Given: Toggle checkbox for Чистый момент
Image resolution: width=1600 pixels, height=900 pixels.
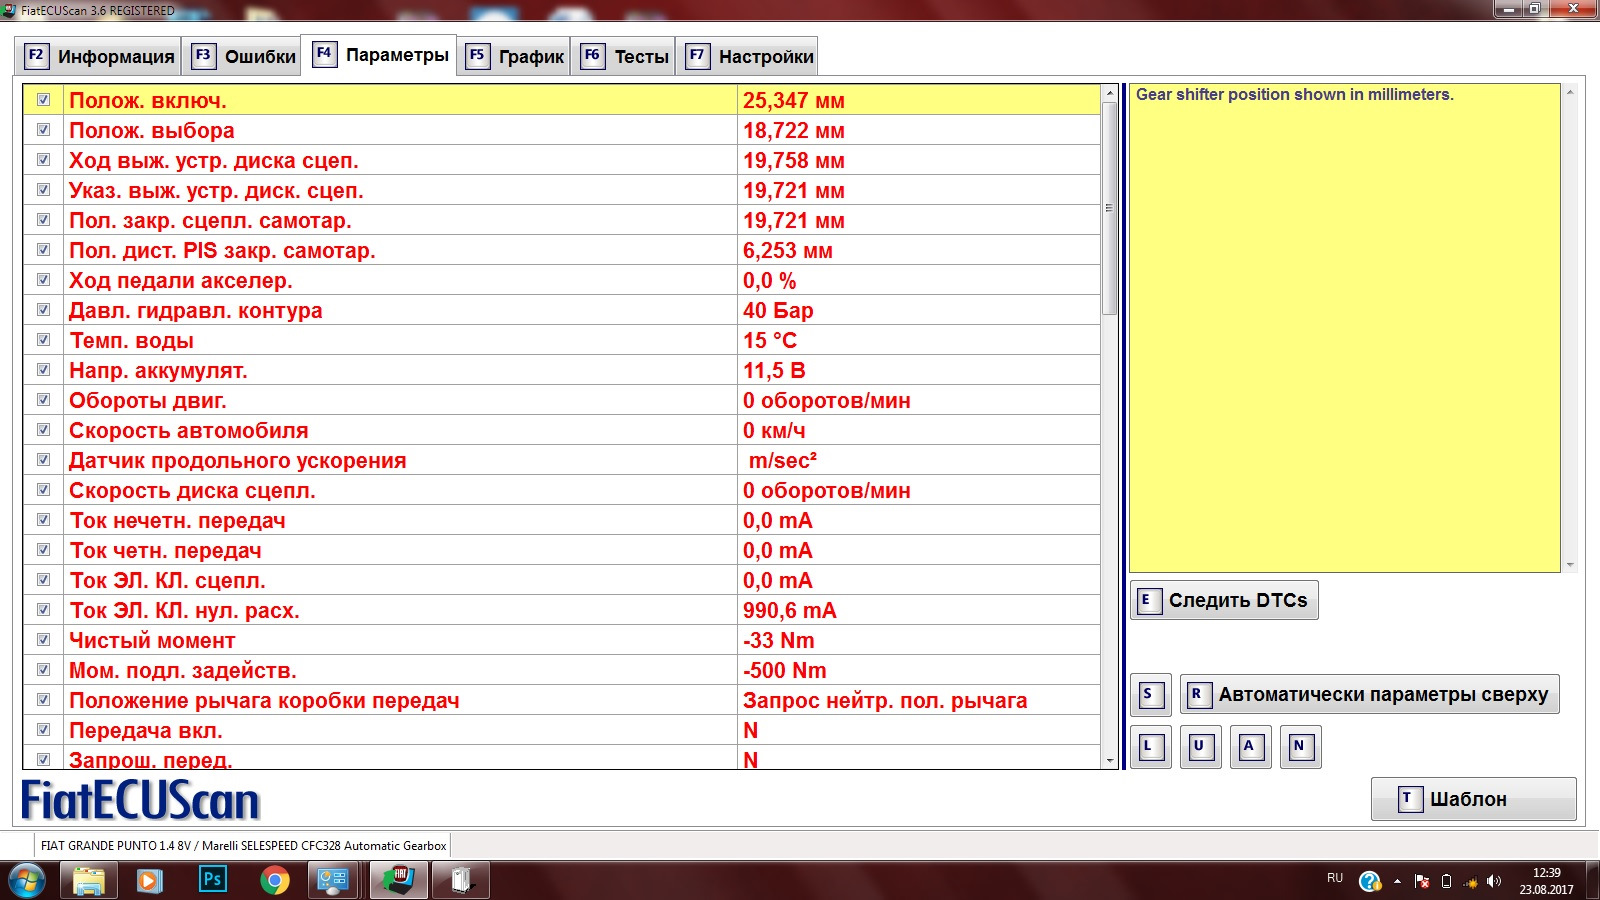Looking at the screenshot, I should [43, 640].
